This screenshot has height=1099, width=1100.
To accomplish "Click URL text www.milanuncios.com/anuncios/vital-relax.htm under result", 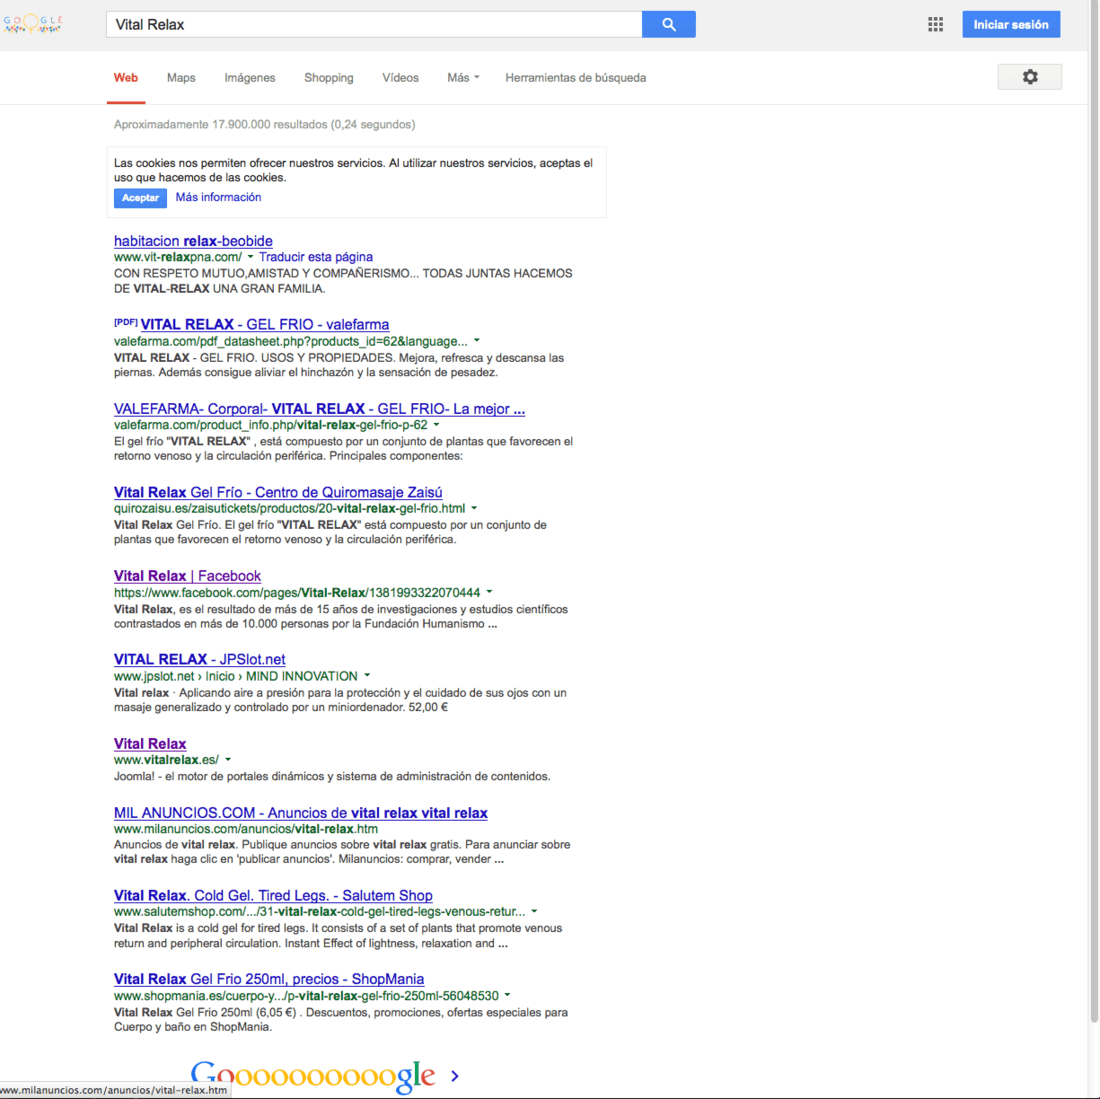I will (x=246, y=829).
